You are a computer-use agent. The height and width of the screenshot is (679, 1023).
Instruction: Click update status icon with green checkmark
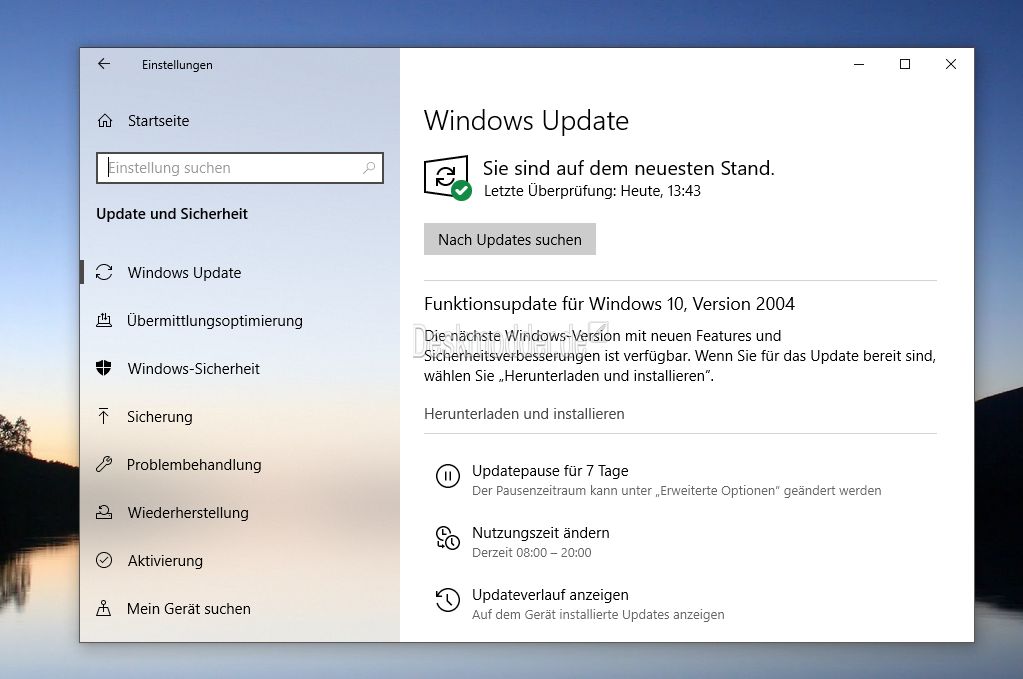coord(448,177)
